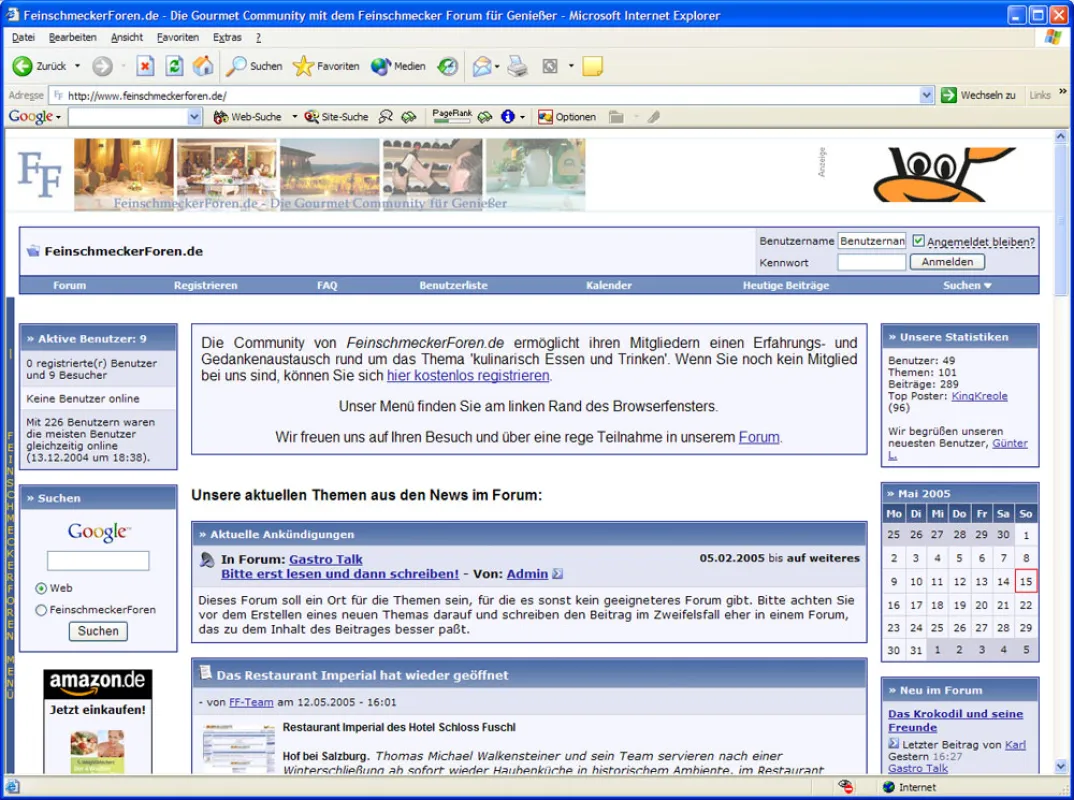Click the Internet zone globe in status bar

889,787
